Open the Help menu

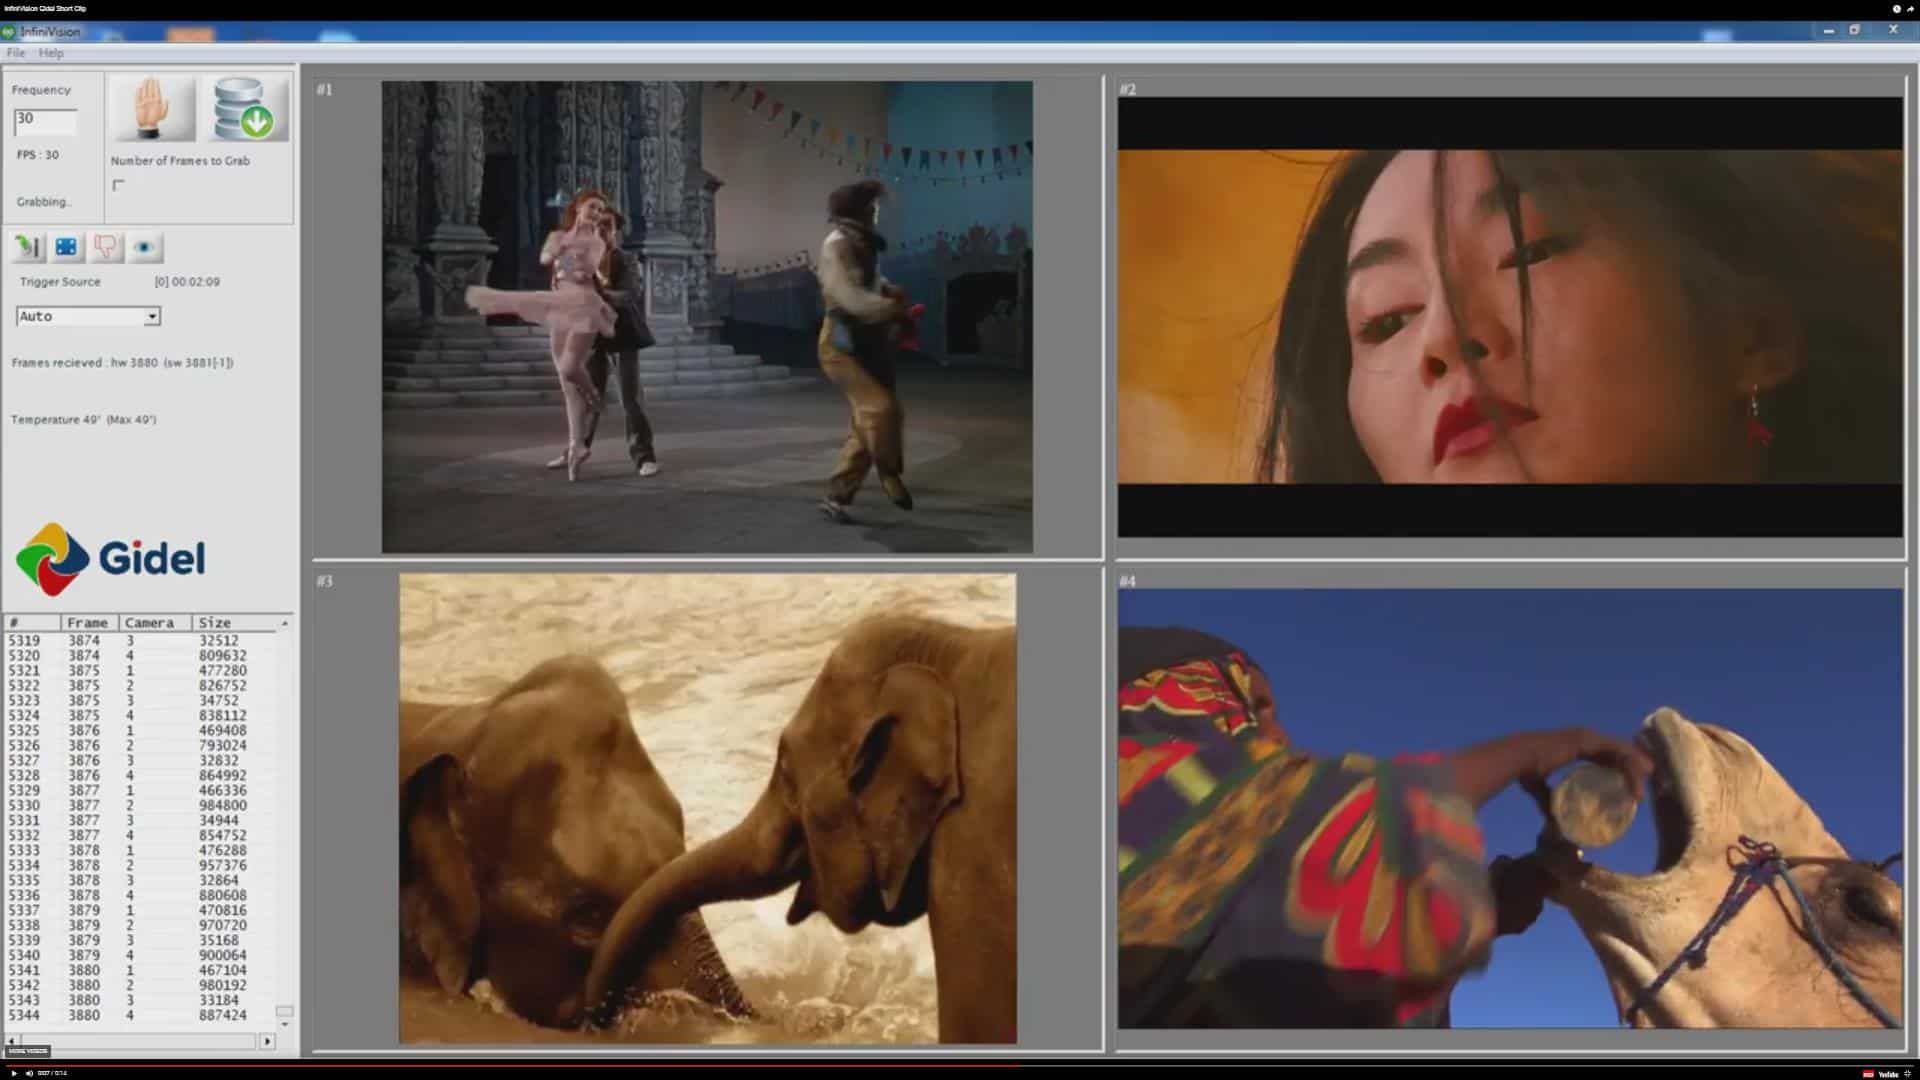click(x=49, y=52)
